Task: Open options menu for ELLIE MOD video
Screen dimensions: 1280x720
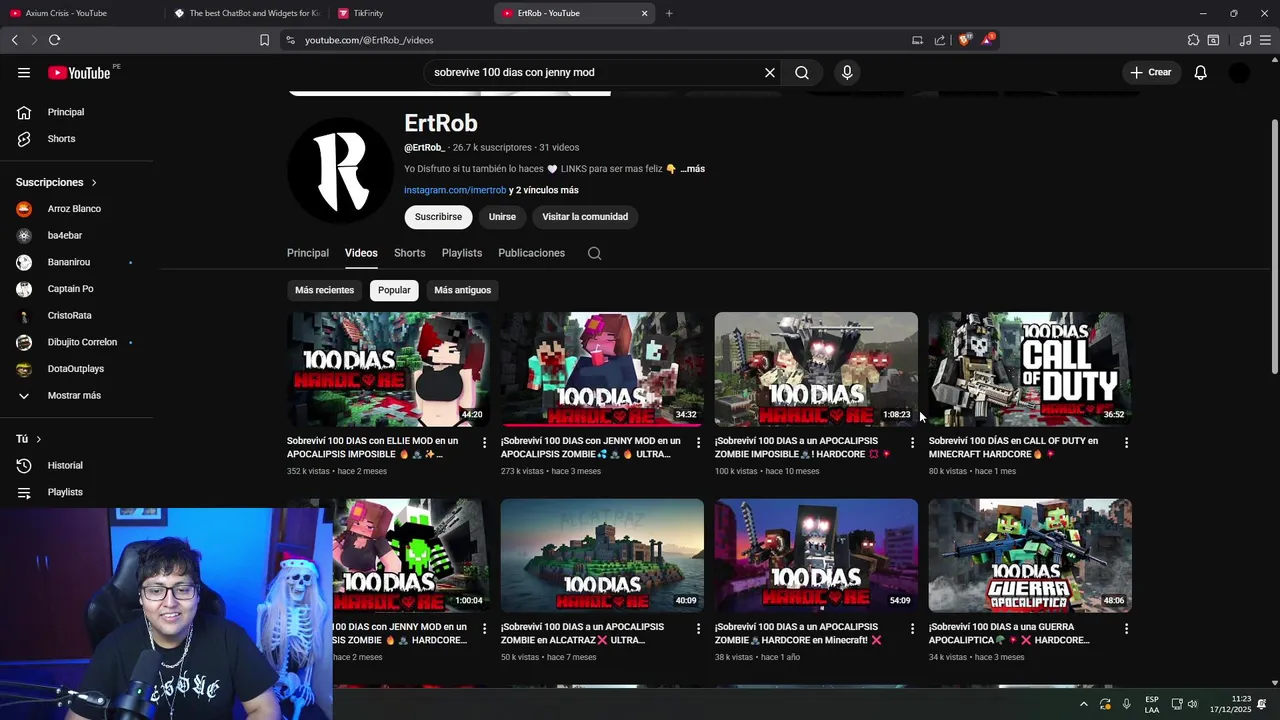Action: tap(484, 442)
